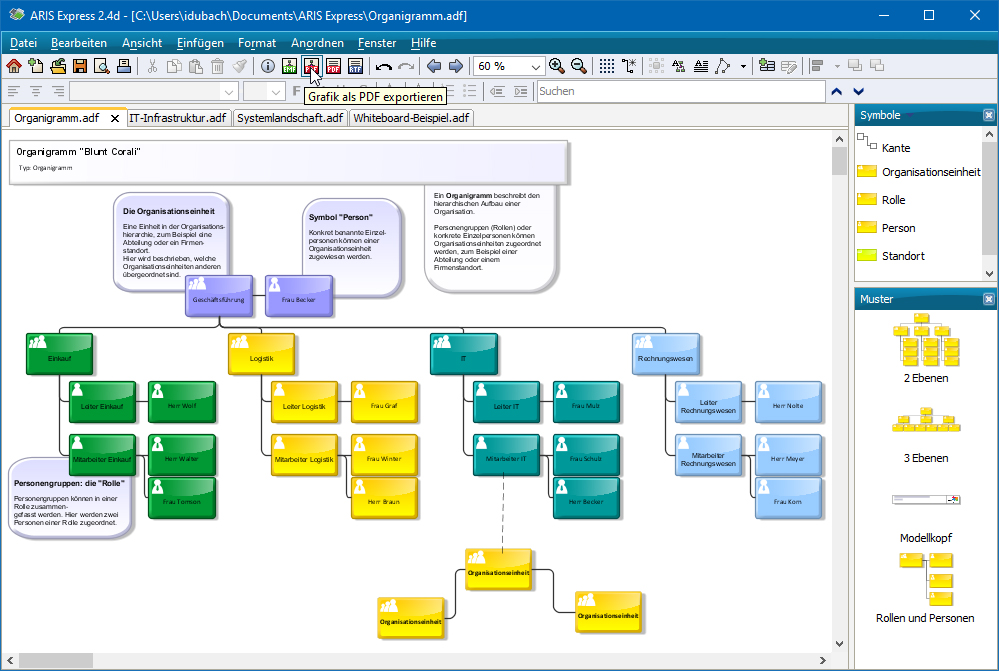The width and height of the screenshot is (999, 671).
Task: Click the decrease indent icon
Action: [x=498, y=92]
